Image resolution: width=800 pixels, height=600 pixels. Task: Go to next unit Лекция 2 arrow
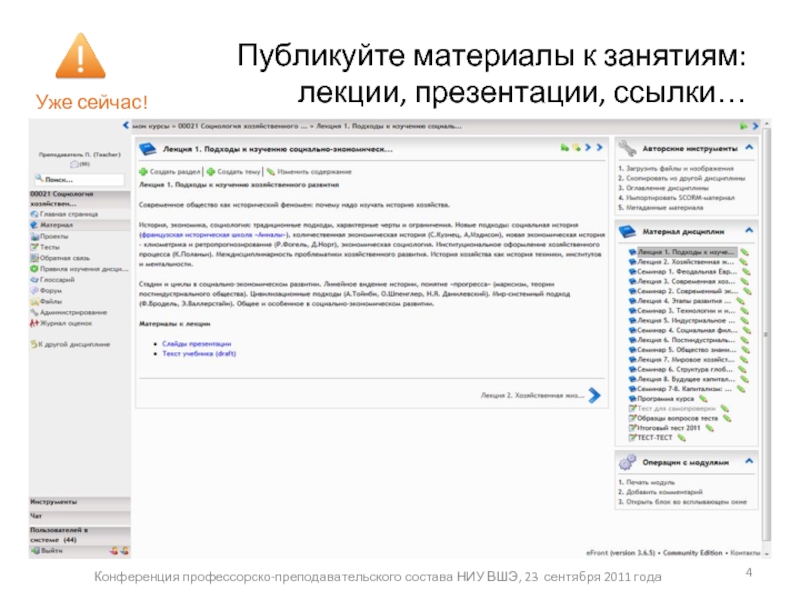(594, 395)
